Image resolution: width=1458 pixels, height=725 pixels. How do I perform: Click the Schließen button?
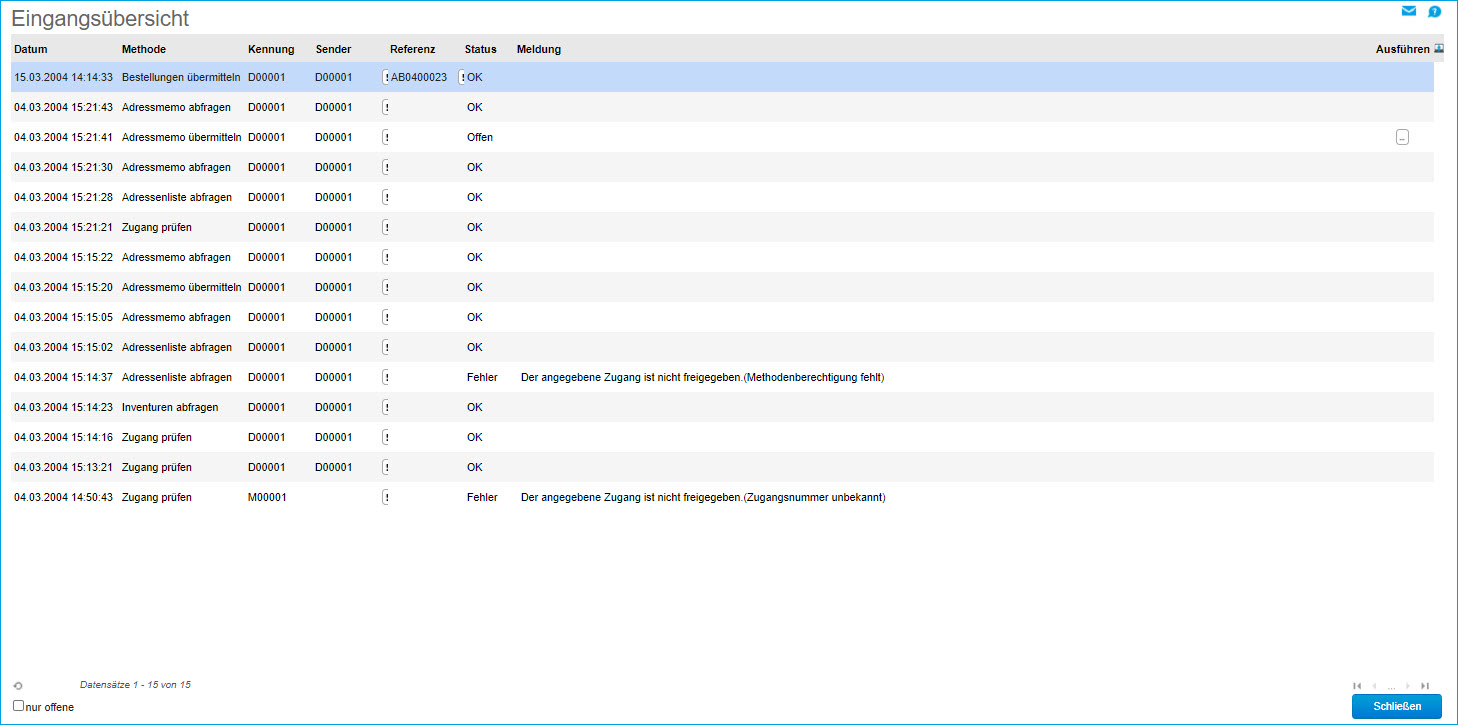1396,707
